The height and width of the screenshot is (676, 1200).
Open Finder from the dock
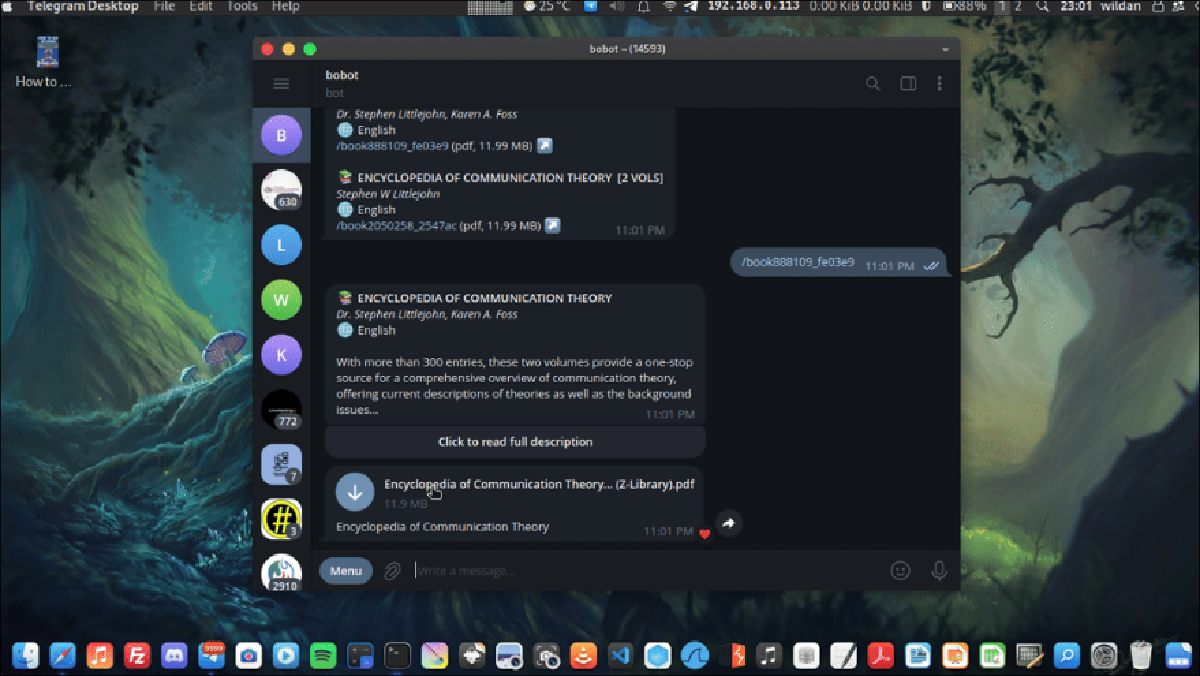pyautogui.click(x=25, y=655)
